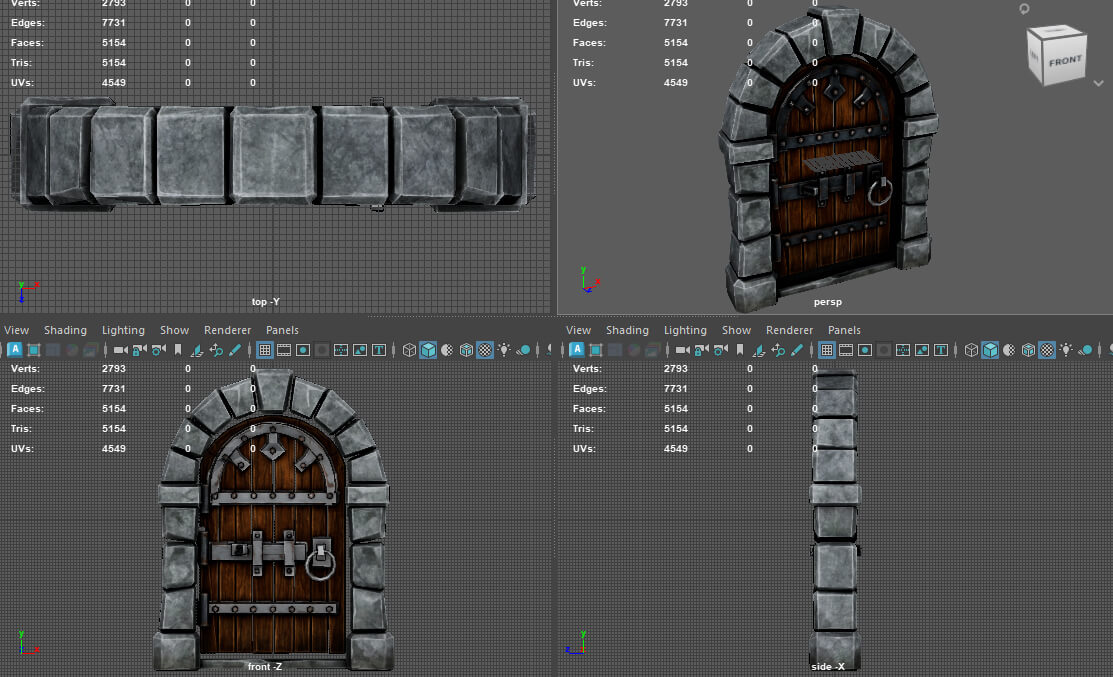
Task: Toggle Film Gate in front view panel
Action: coord(284,350)
